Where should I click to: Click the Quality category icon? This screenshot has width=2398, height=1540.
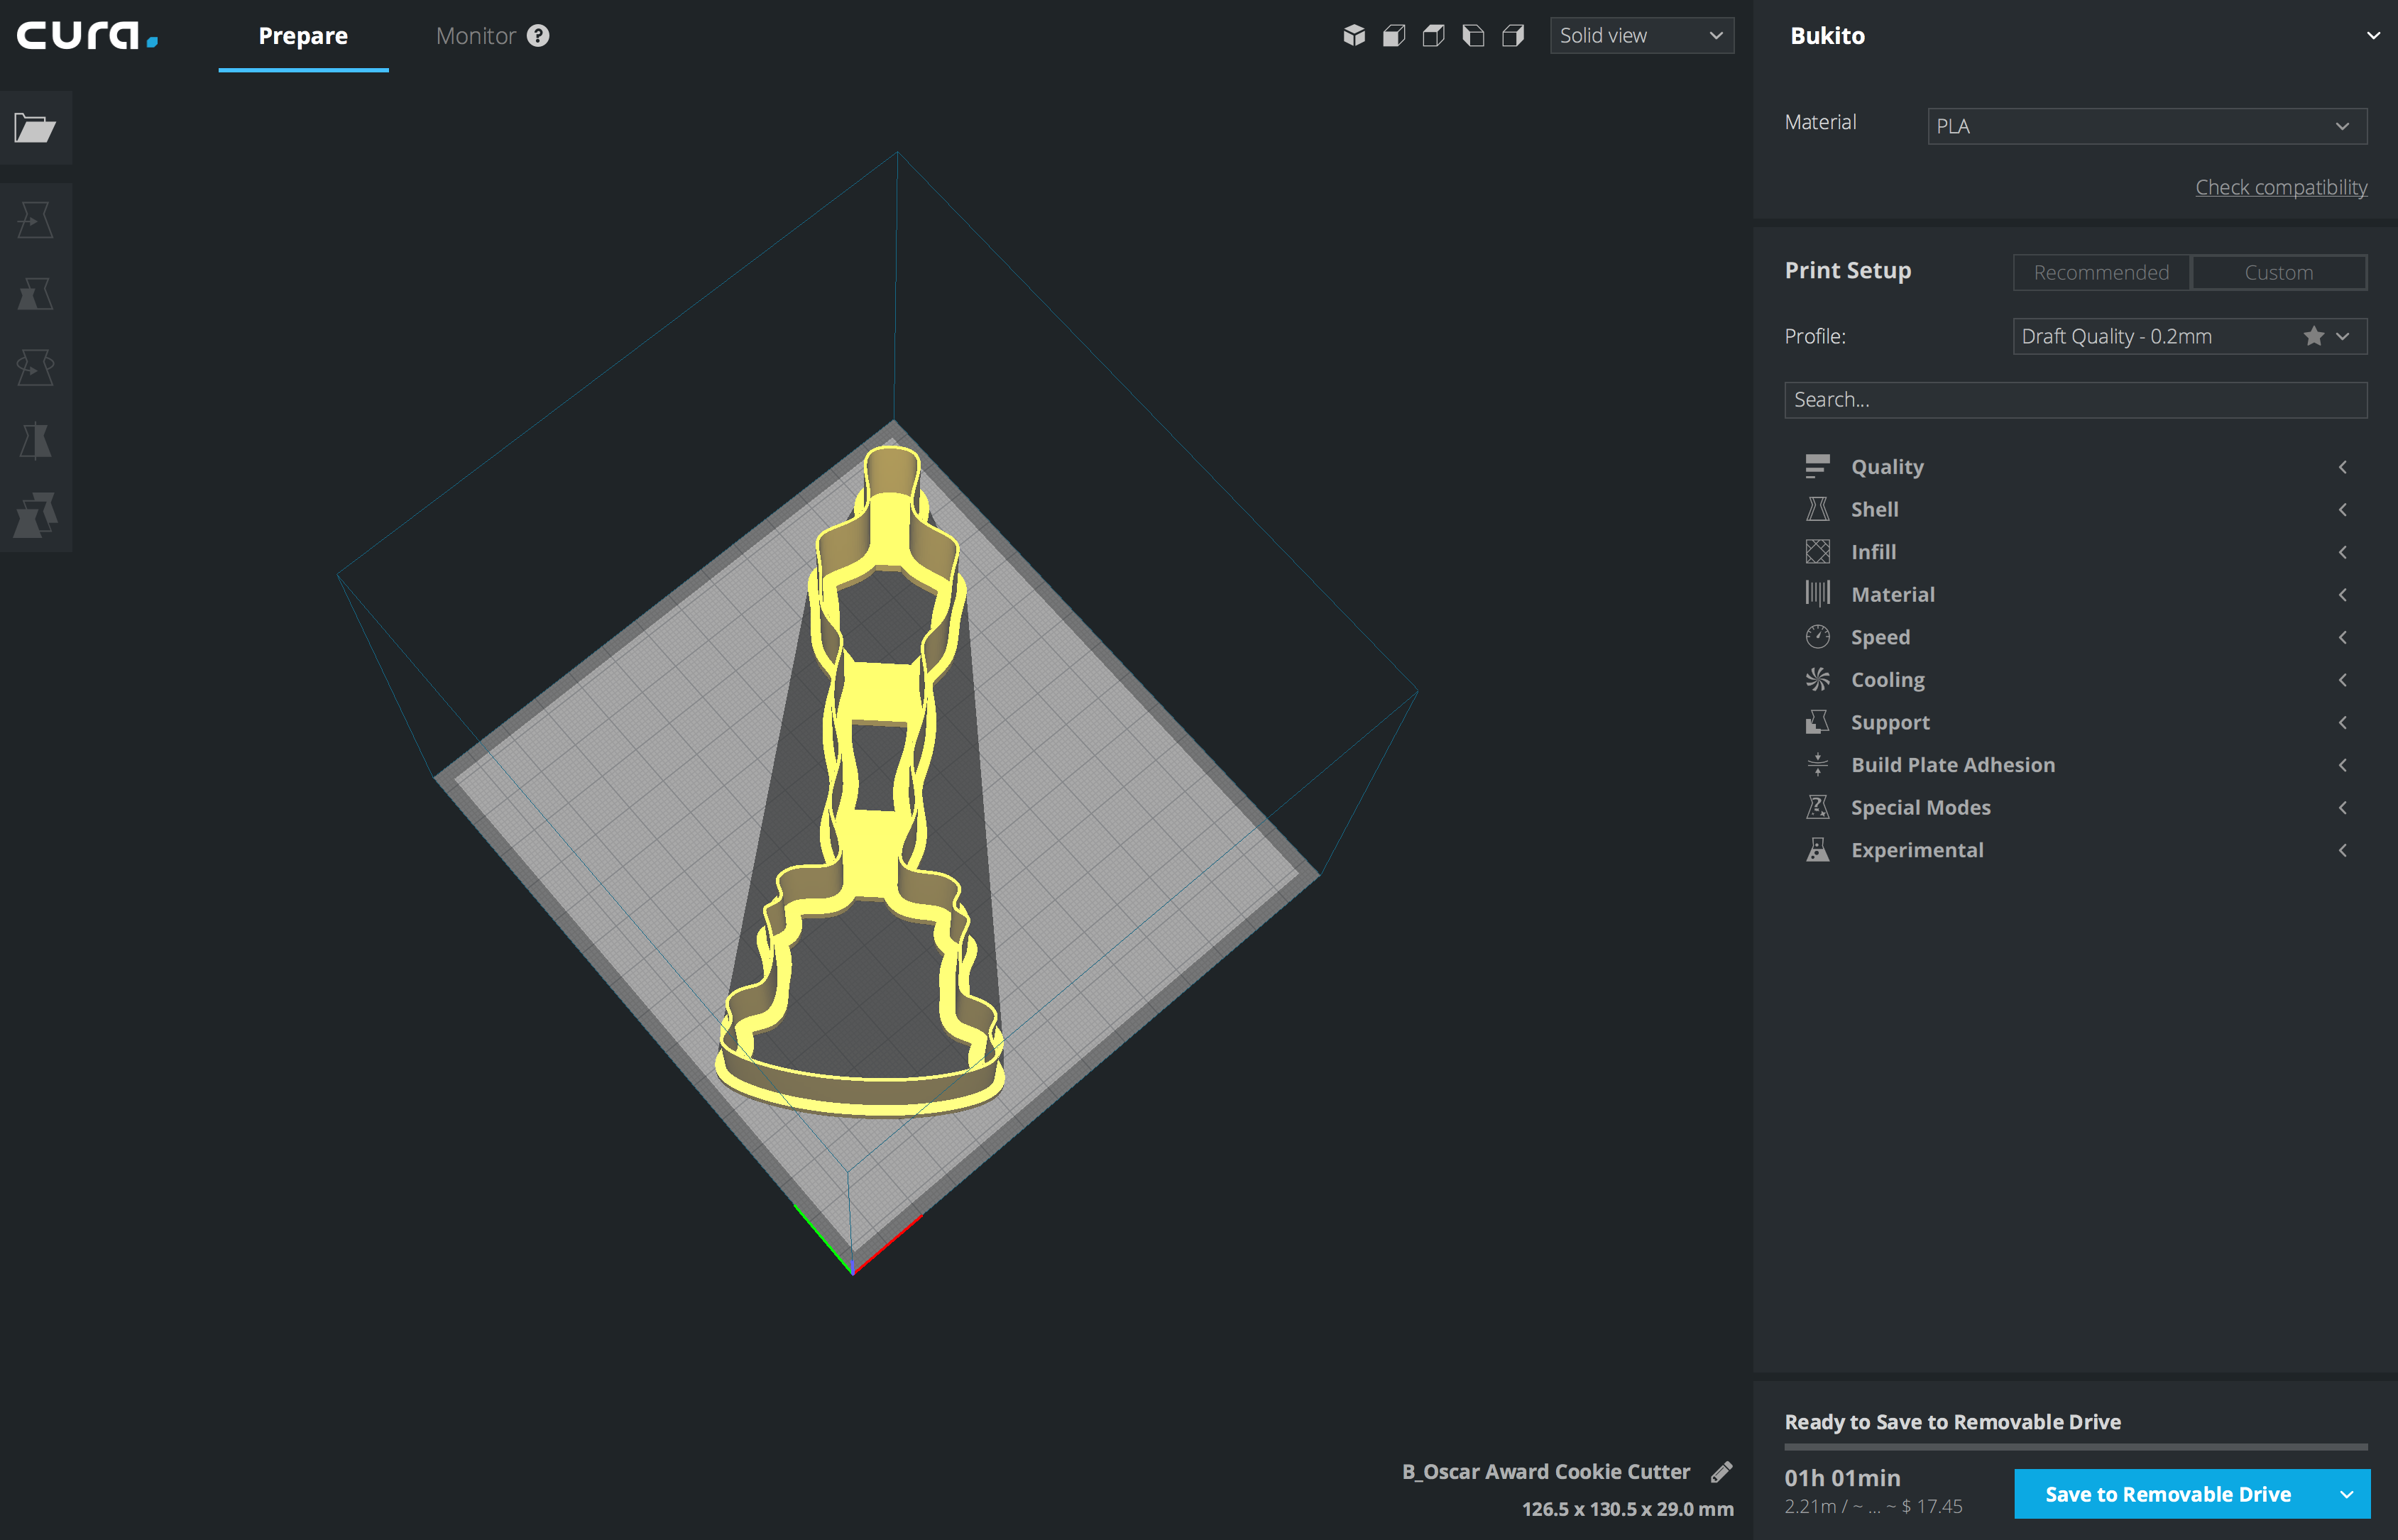(x=1817, y=467)
